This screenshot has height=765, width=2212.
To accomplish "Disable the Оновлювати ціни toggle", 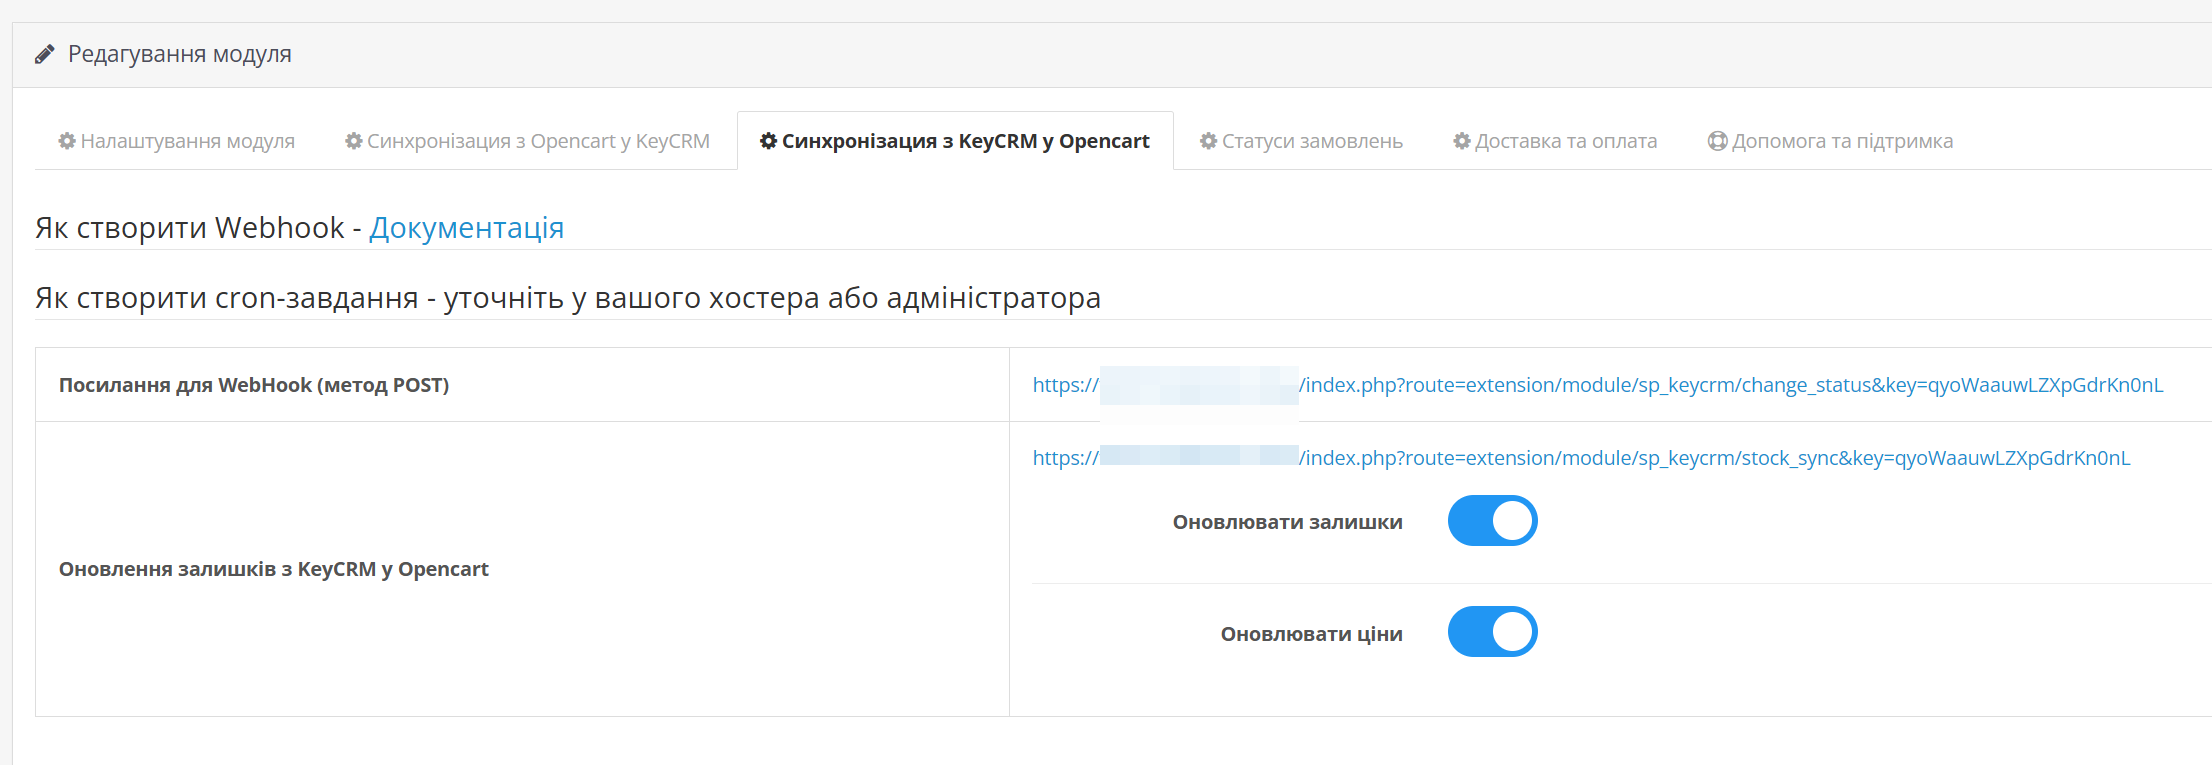I will point(1493,632).
